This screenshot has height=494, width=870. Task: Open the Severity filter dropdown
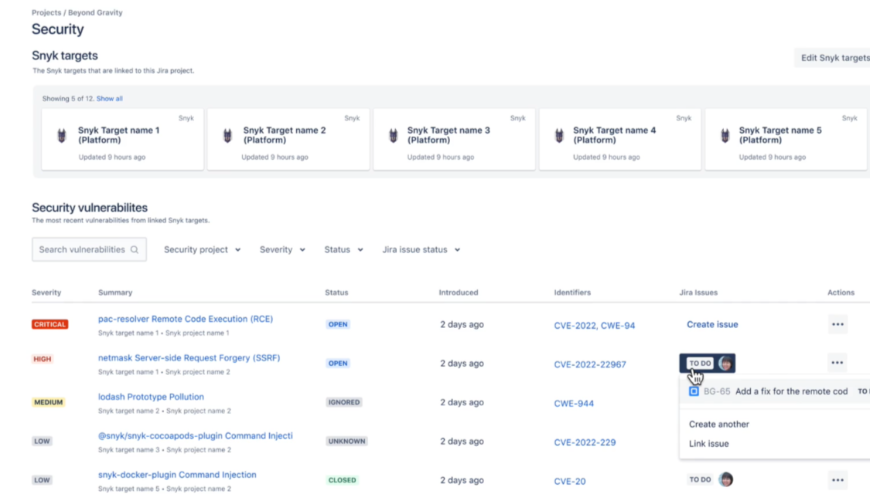click(282, 250)
